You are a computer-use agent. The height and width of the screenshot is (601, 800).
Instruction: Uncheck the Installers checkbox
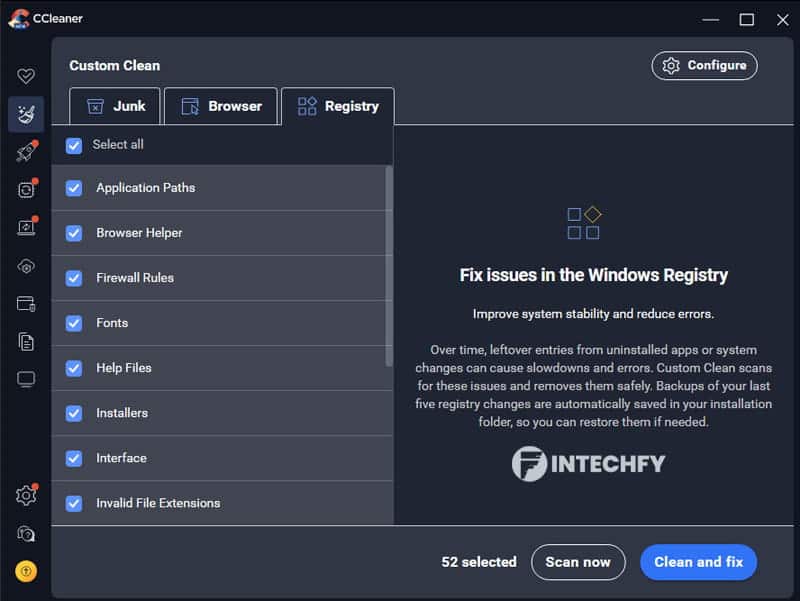(x=74, y=413)
